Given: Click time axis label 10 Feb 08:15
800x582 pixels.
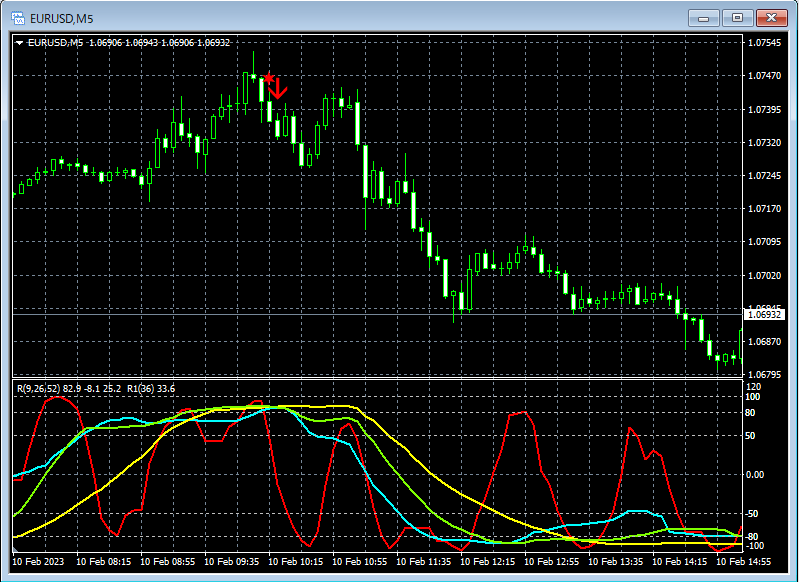Looking at the screenshot, I should tap(104, 562).
